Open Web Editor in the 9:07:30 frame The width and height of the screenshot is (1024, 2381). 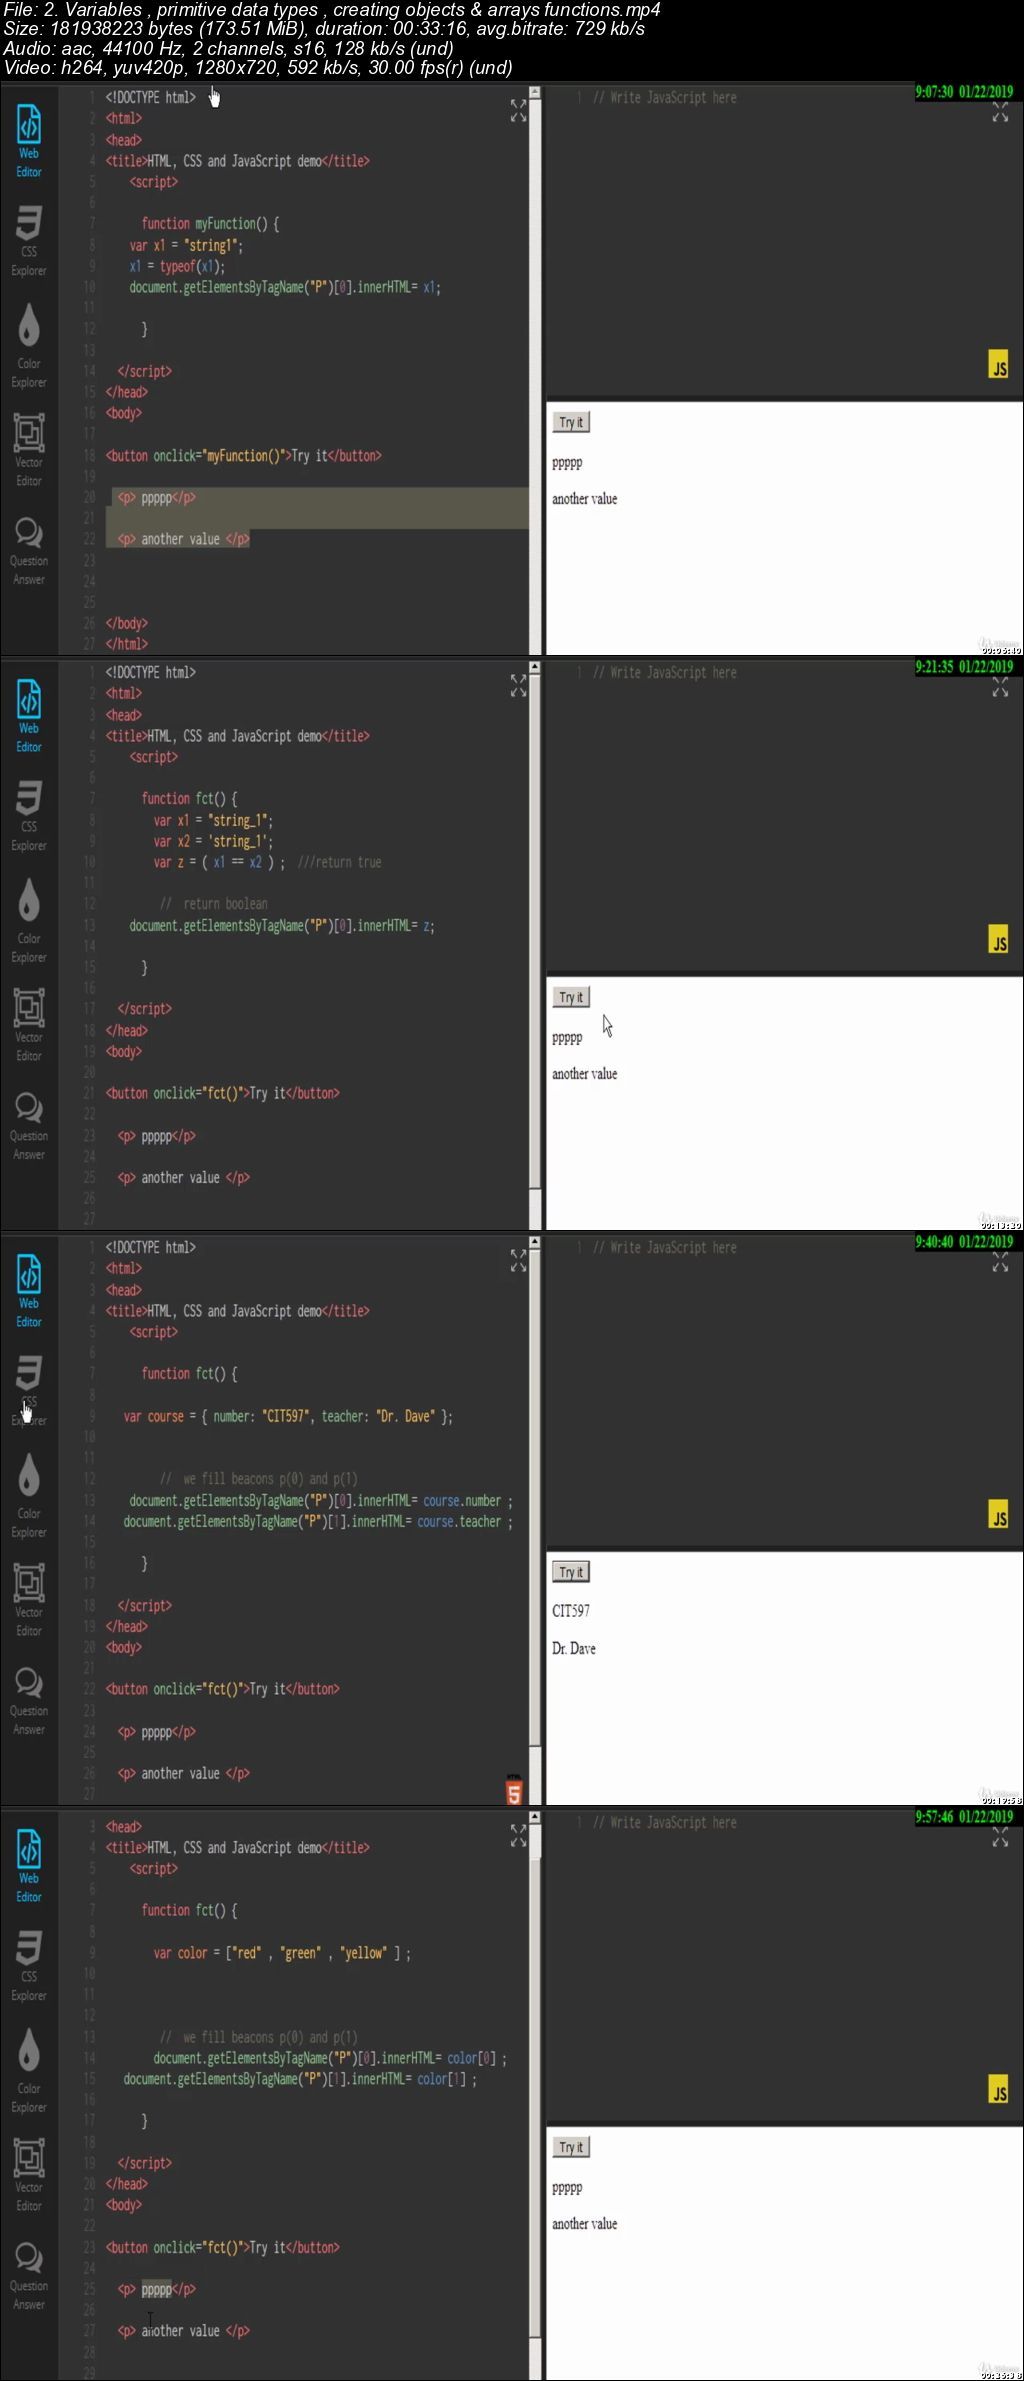coord(29,141)
